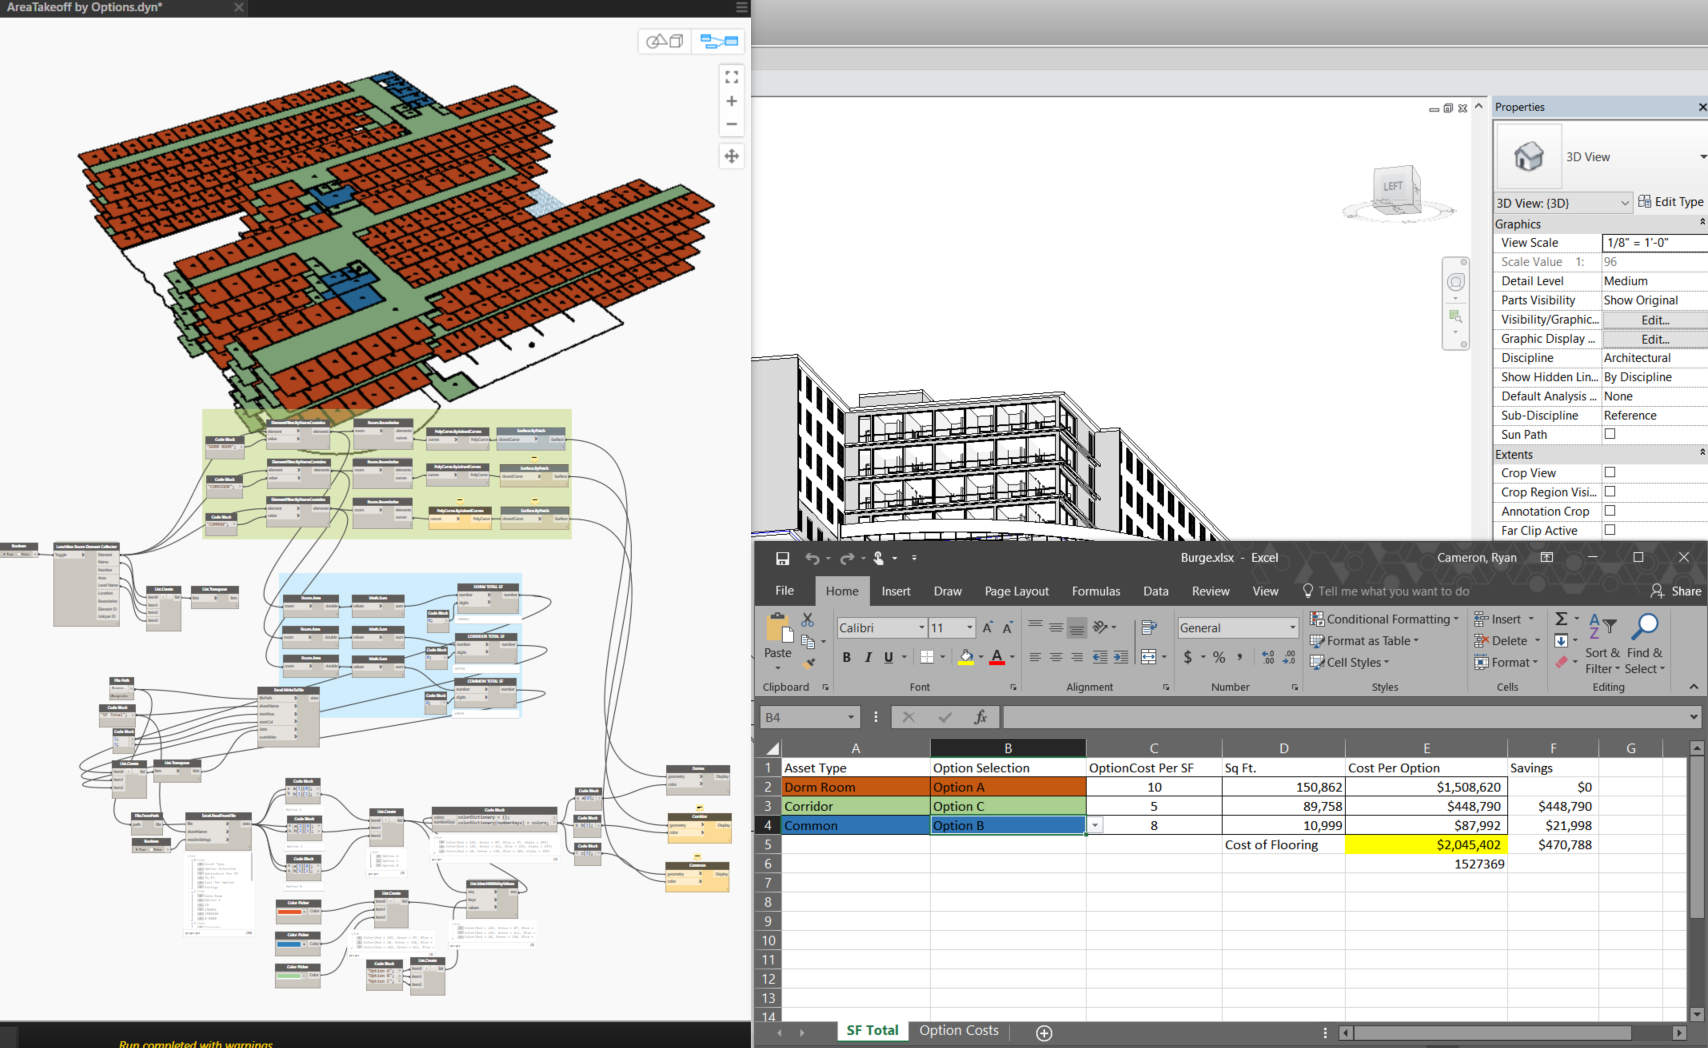
Task: Apply bold formatting in Excel
Action: coord(847,657)
